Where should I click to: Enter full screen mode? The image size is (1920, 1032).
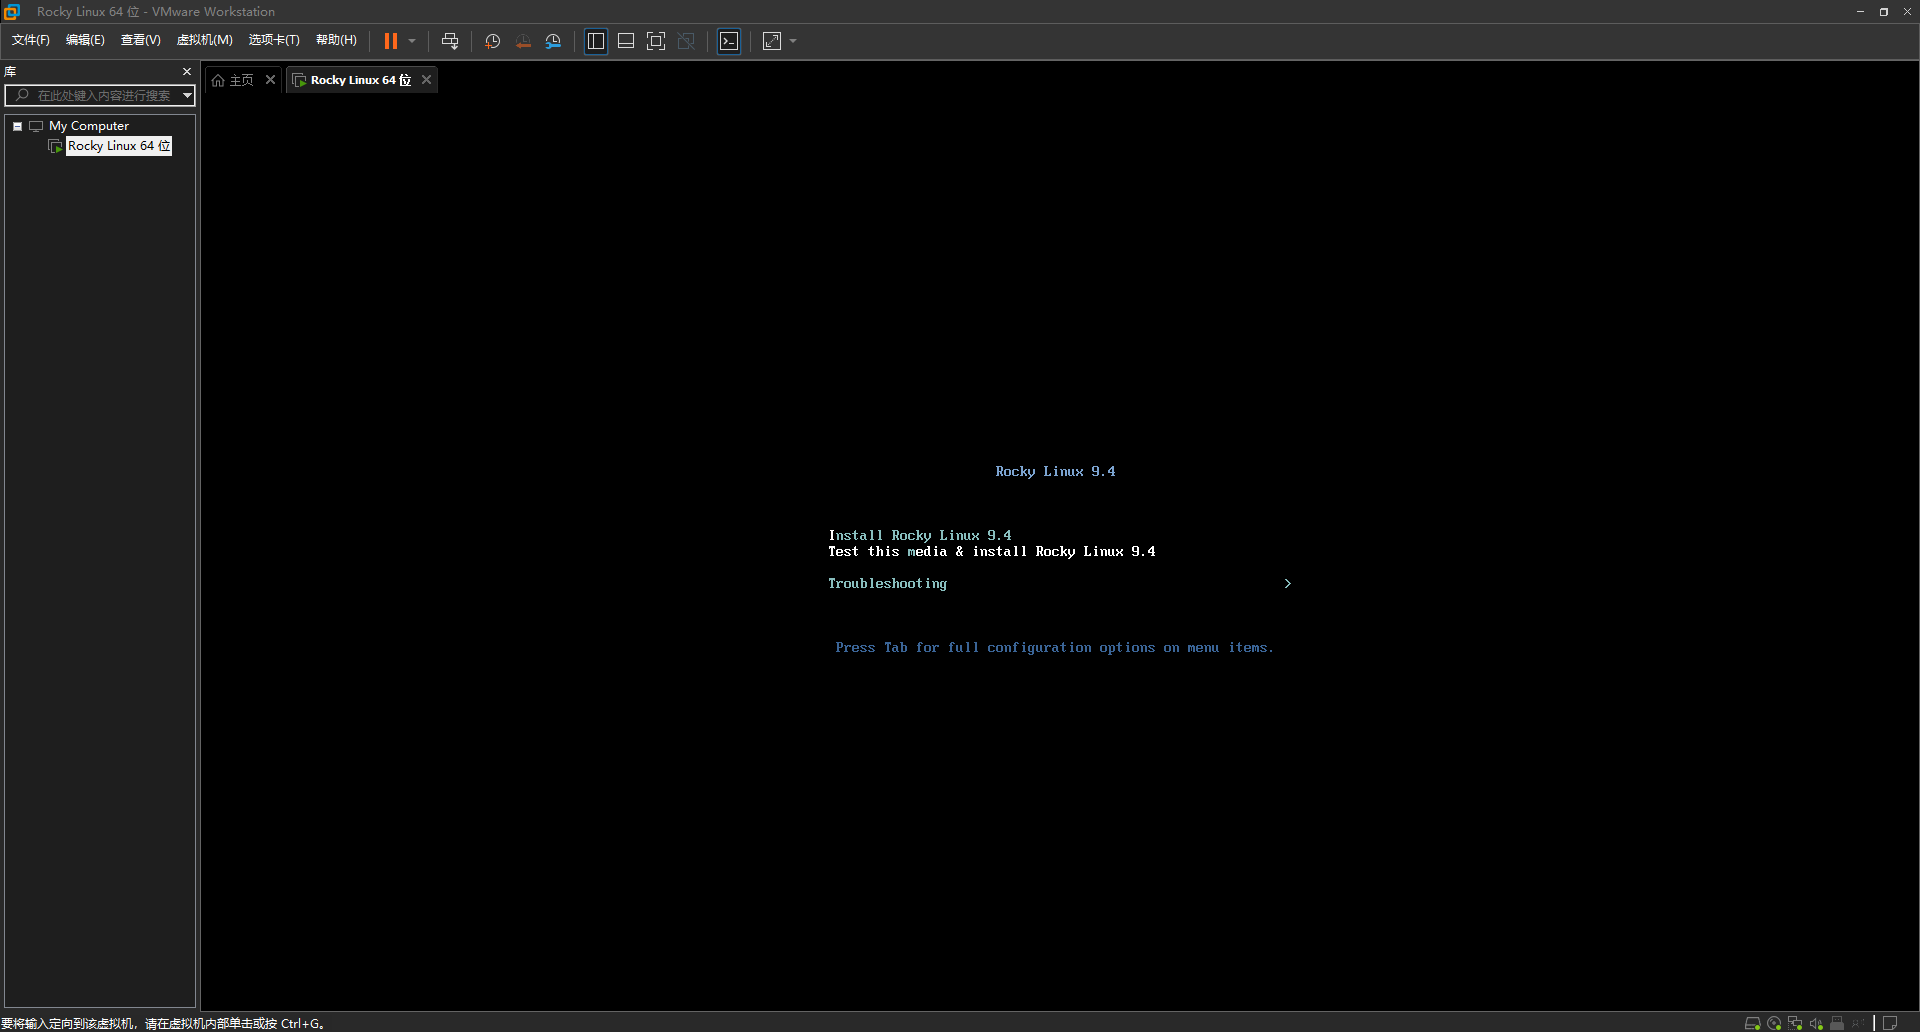point(656,41)
